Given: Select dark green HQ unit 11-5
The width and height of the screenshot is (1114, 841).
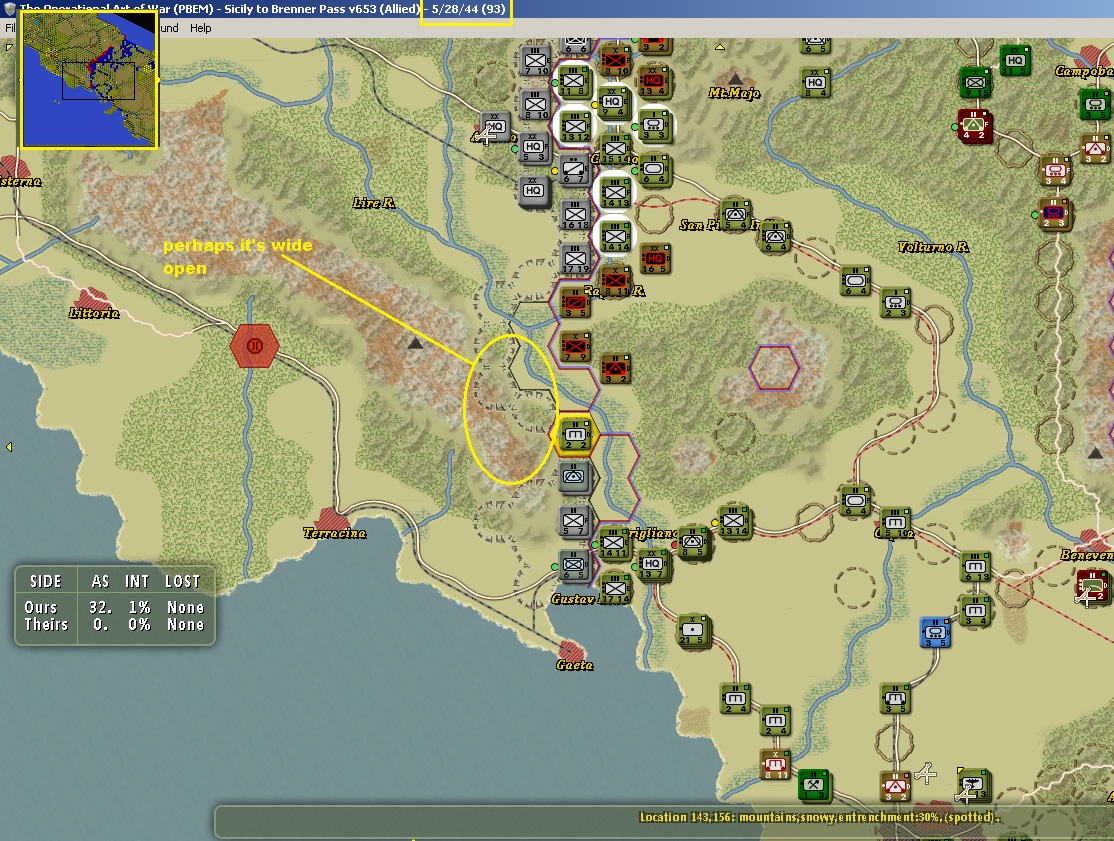Looking at the screenshot, I should tap(1016, 61).
